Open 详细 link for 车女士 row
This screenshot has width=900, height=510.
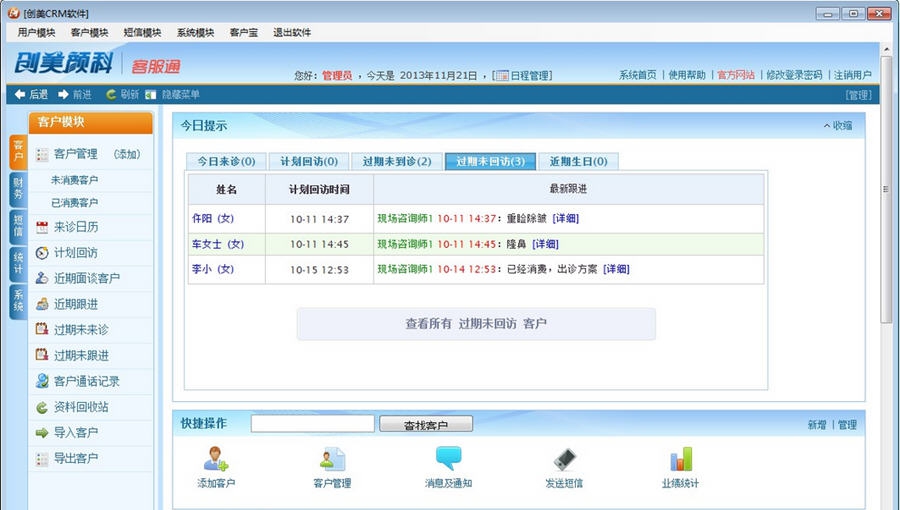click(x=545, y=244)
